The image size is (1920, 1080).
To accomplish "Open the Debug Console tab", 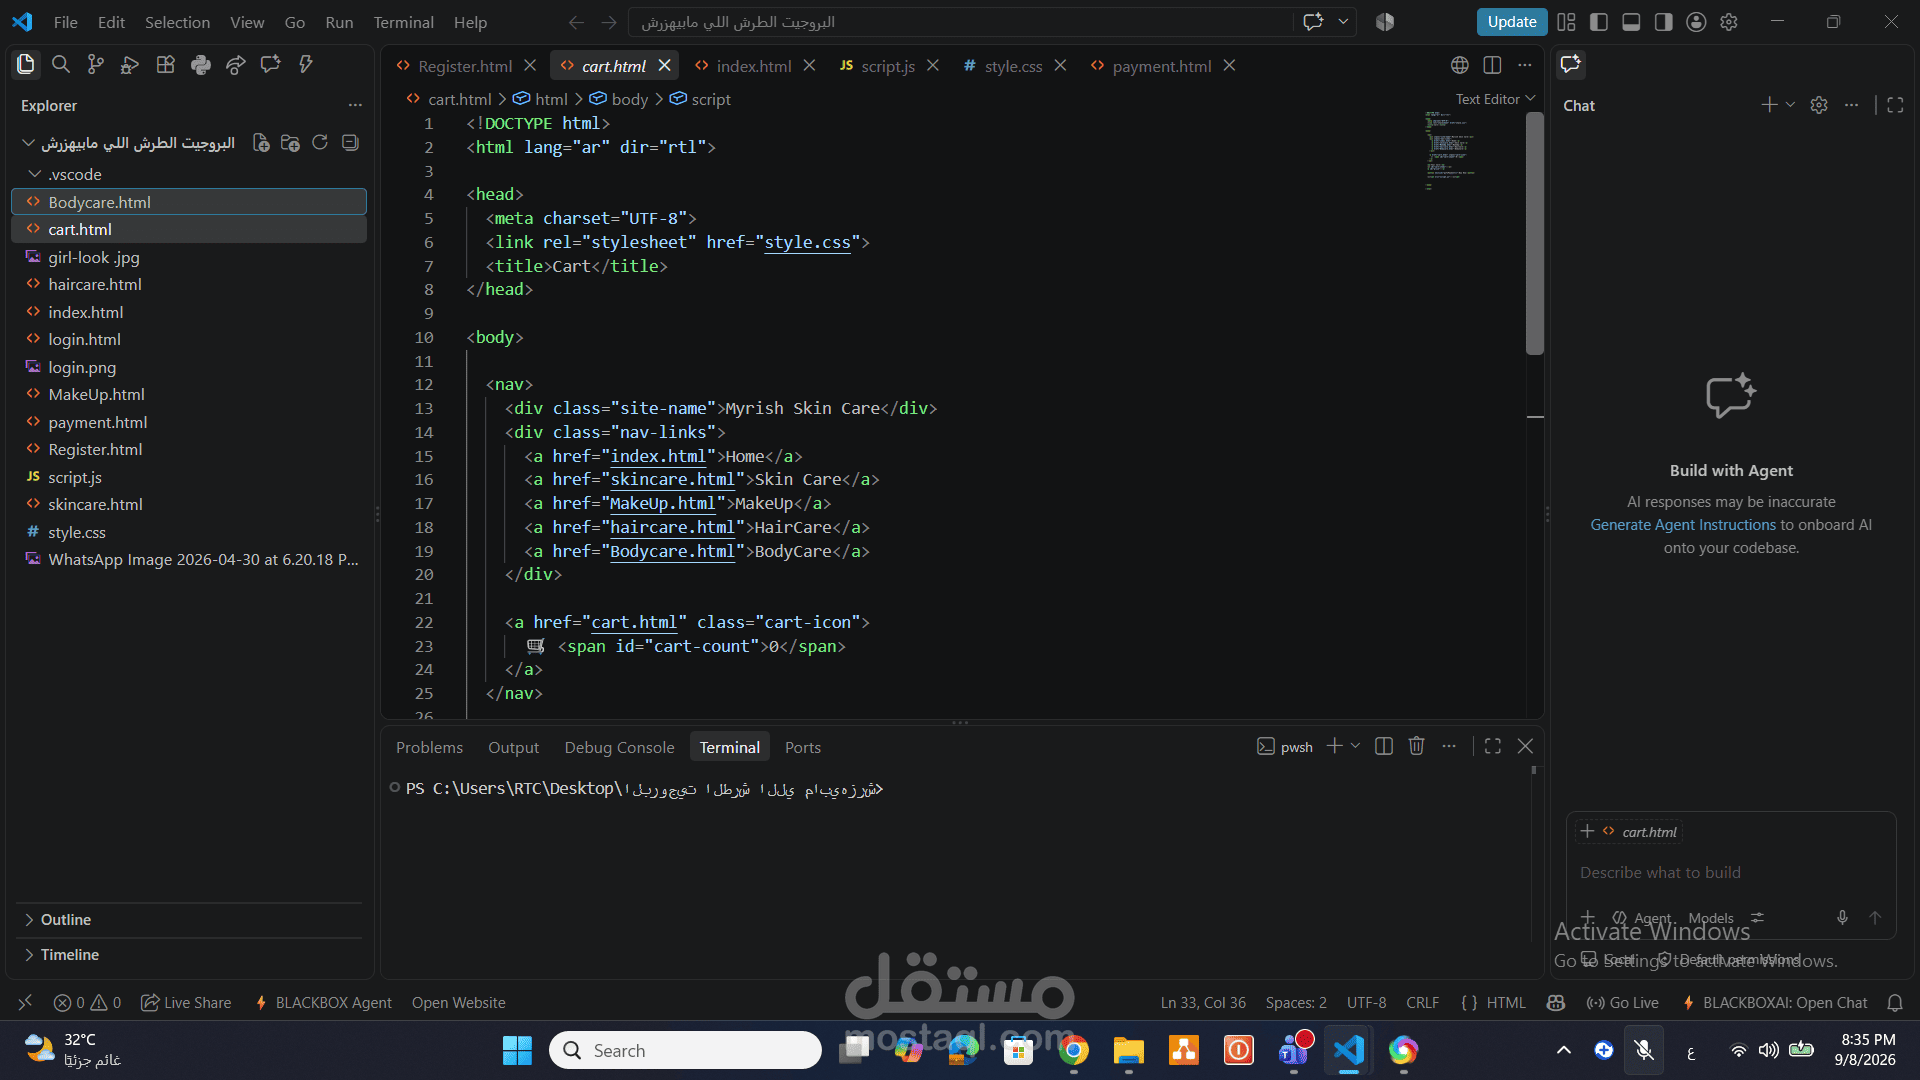I will pos(619,747).
